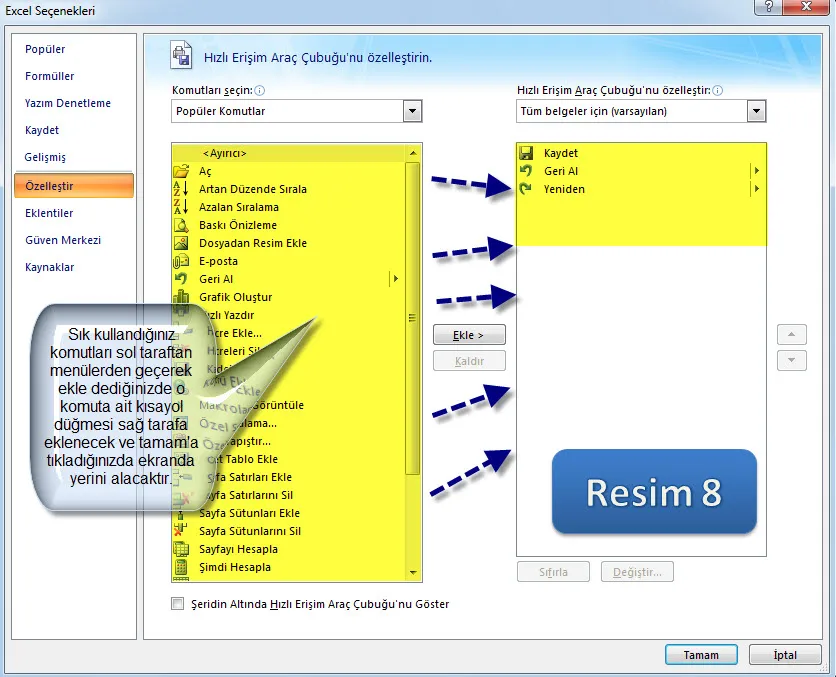Viewport: 836px width, 677px height.
Task: Switch to the Güven Merkezi category
Action: pyautogui.click(x=63, y=240)
